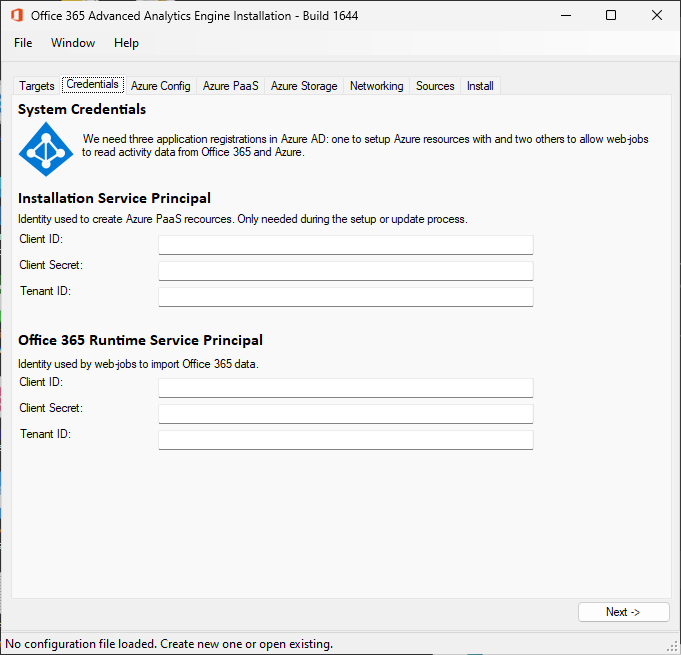
Task: Click 'Identity used to create Azure PaaS' text
Action: click(243, 219)
